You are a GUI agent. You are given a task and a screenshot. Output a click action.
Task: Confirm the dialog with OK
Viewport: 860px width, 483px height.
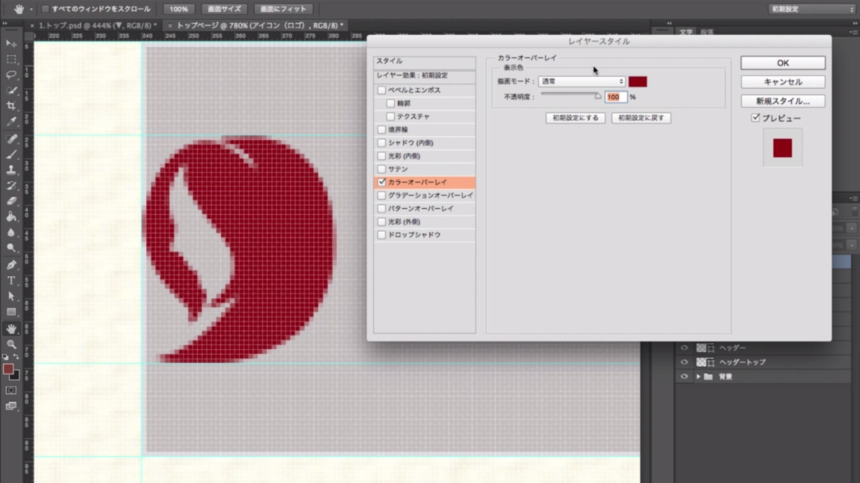tap(783, 63)
